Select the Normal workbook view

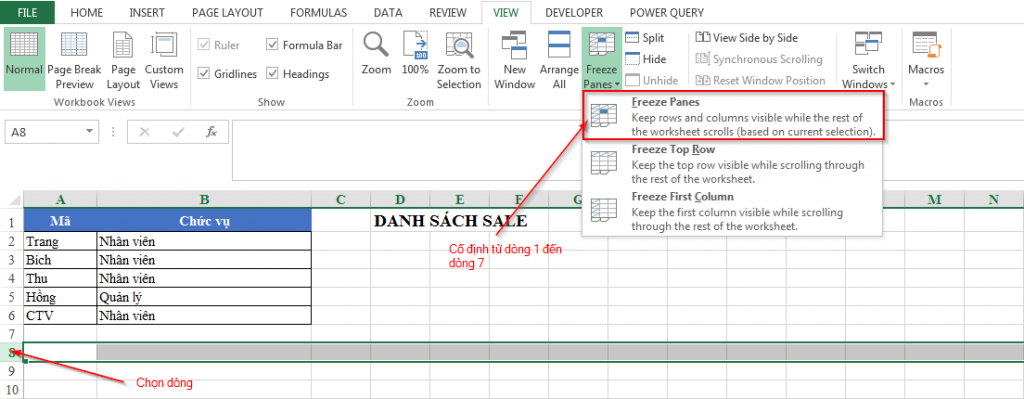tap(24, 59)
